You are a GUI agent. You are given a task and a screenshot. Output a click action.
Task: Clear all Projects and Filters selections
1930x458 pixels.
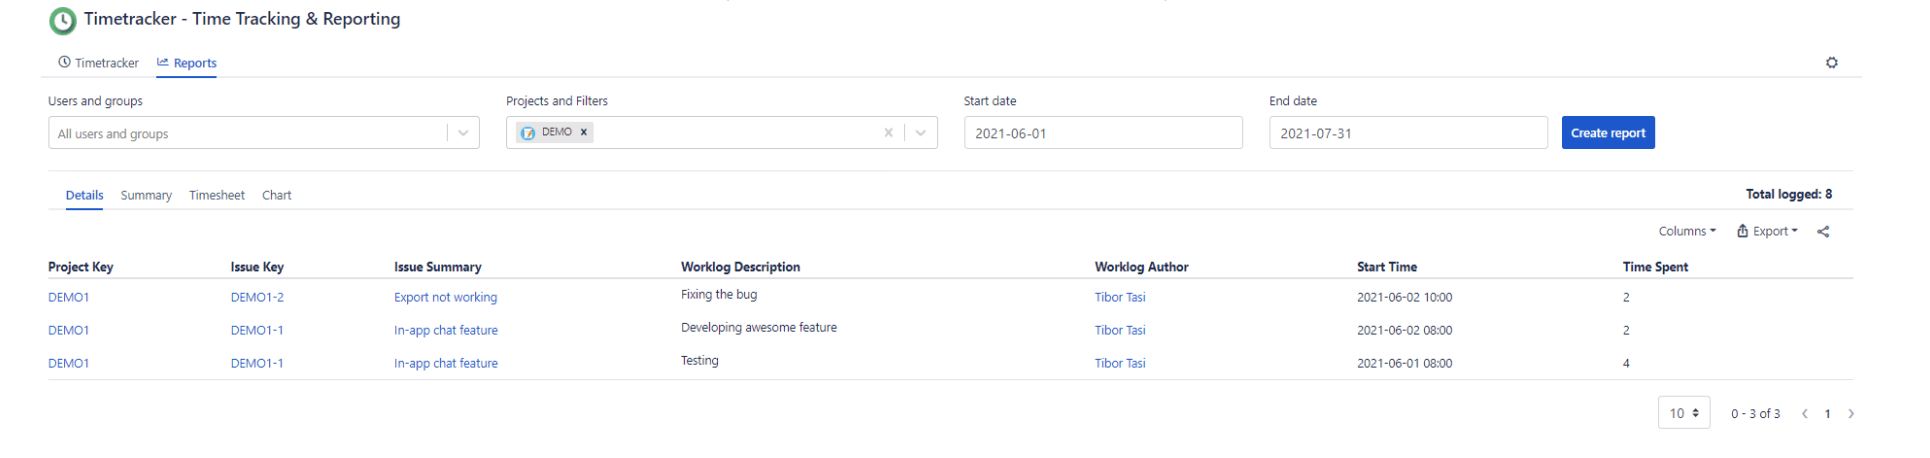[x=888, y=133]
